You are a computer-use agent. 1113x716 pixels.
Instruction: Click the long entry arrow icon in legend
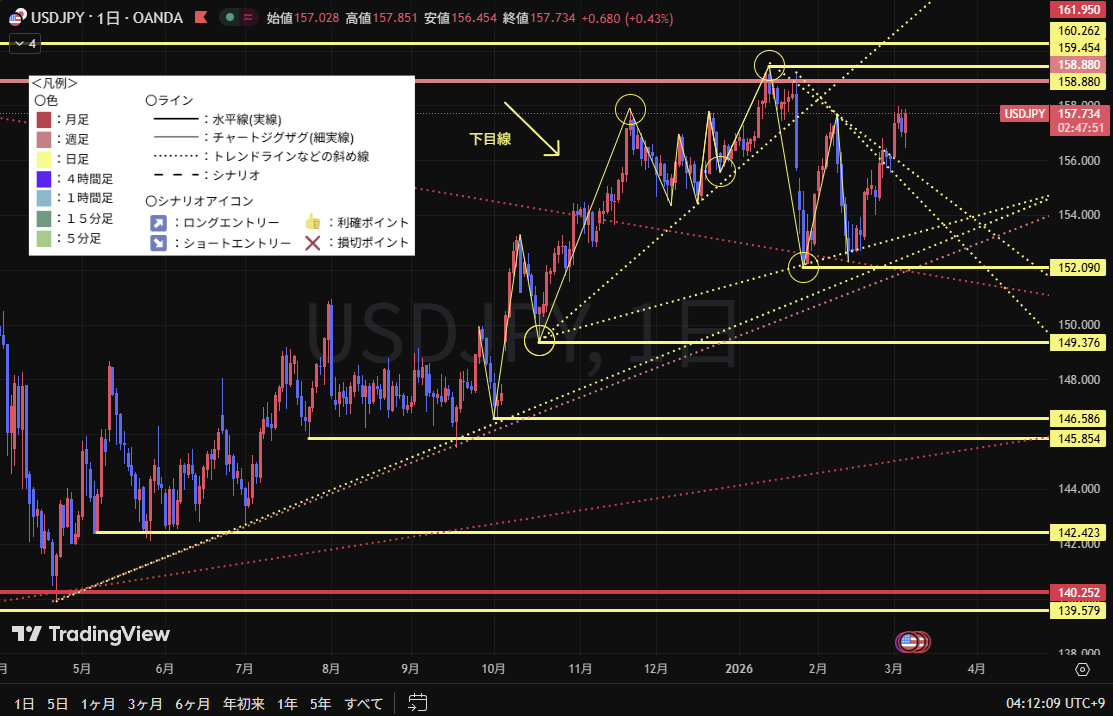pos(158,223)
